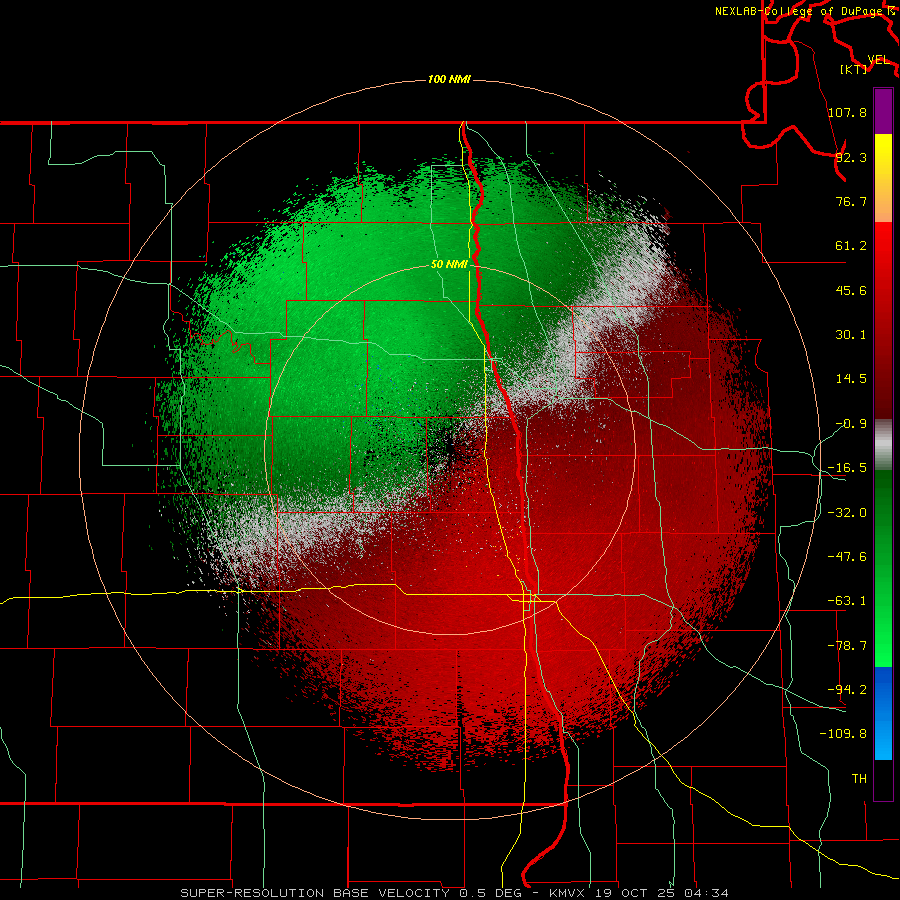Click the 14.5 velocity scale value

coord(851,379)
